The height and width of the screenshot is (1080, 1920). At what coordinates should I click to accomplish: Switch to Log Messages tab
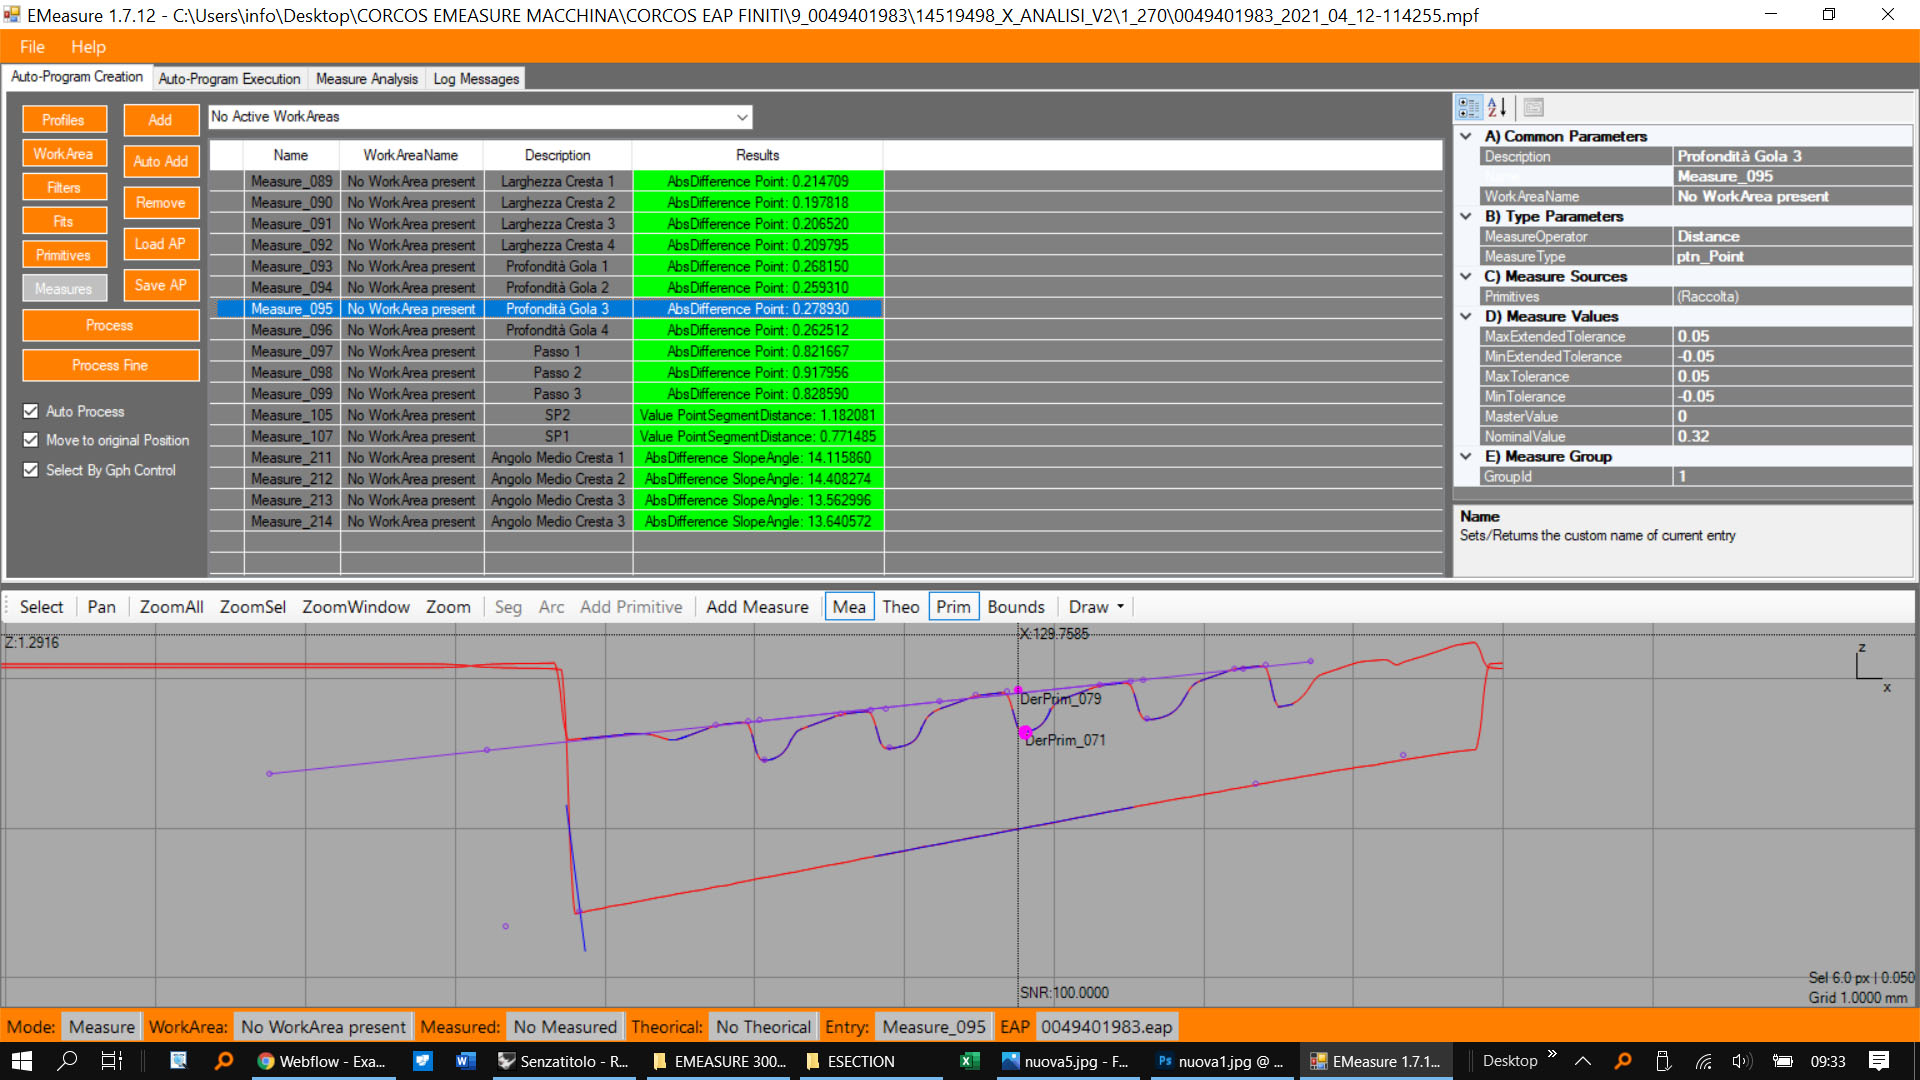476,78
